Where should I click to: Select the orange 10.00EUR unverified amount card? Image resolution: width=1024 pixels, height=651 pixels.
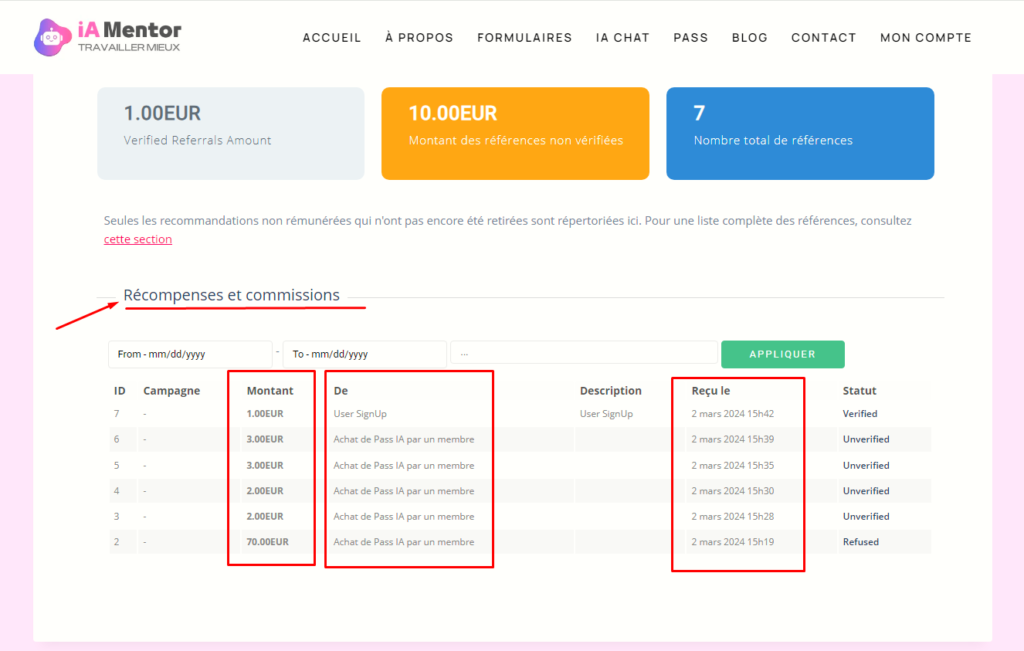[x=515, y=133]
